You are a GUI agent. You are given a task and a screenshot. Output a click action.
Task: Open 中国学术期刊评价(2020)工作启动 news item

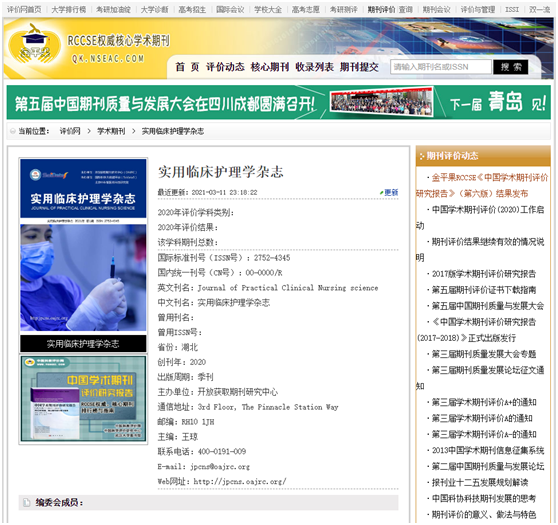(x=480, y=217)
